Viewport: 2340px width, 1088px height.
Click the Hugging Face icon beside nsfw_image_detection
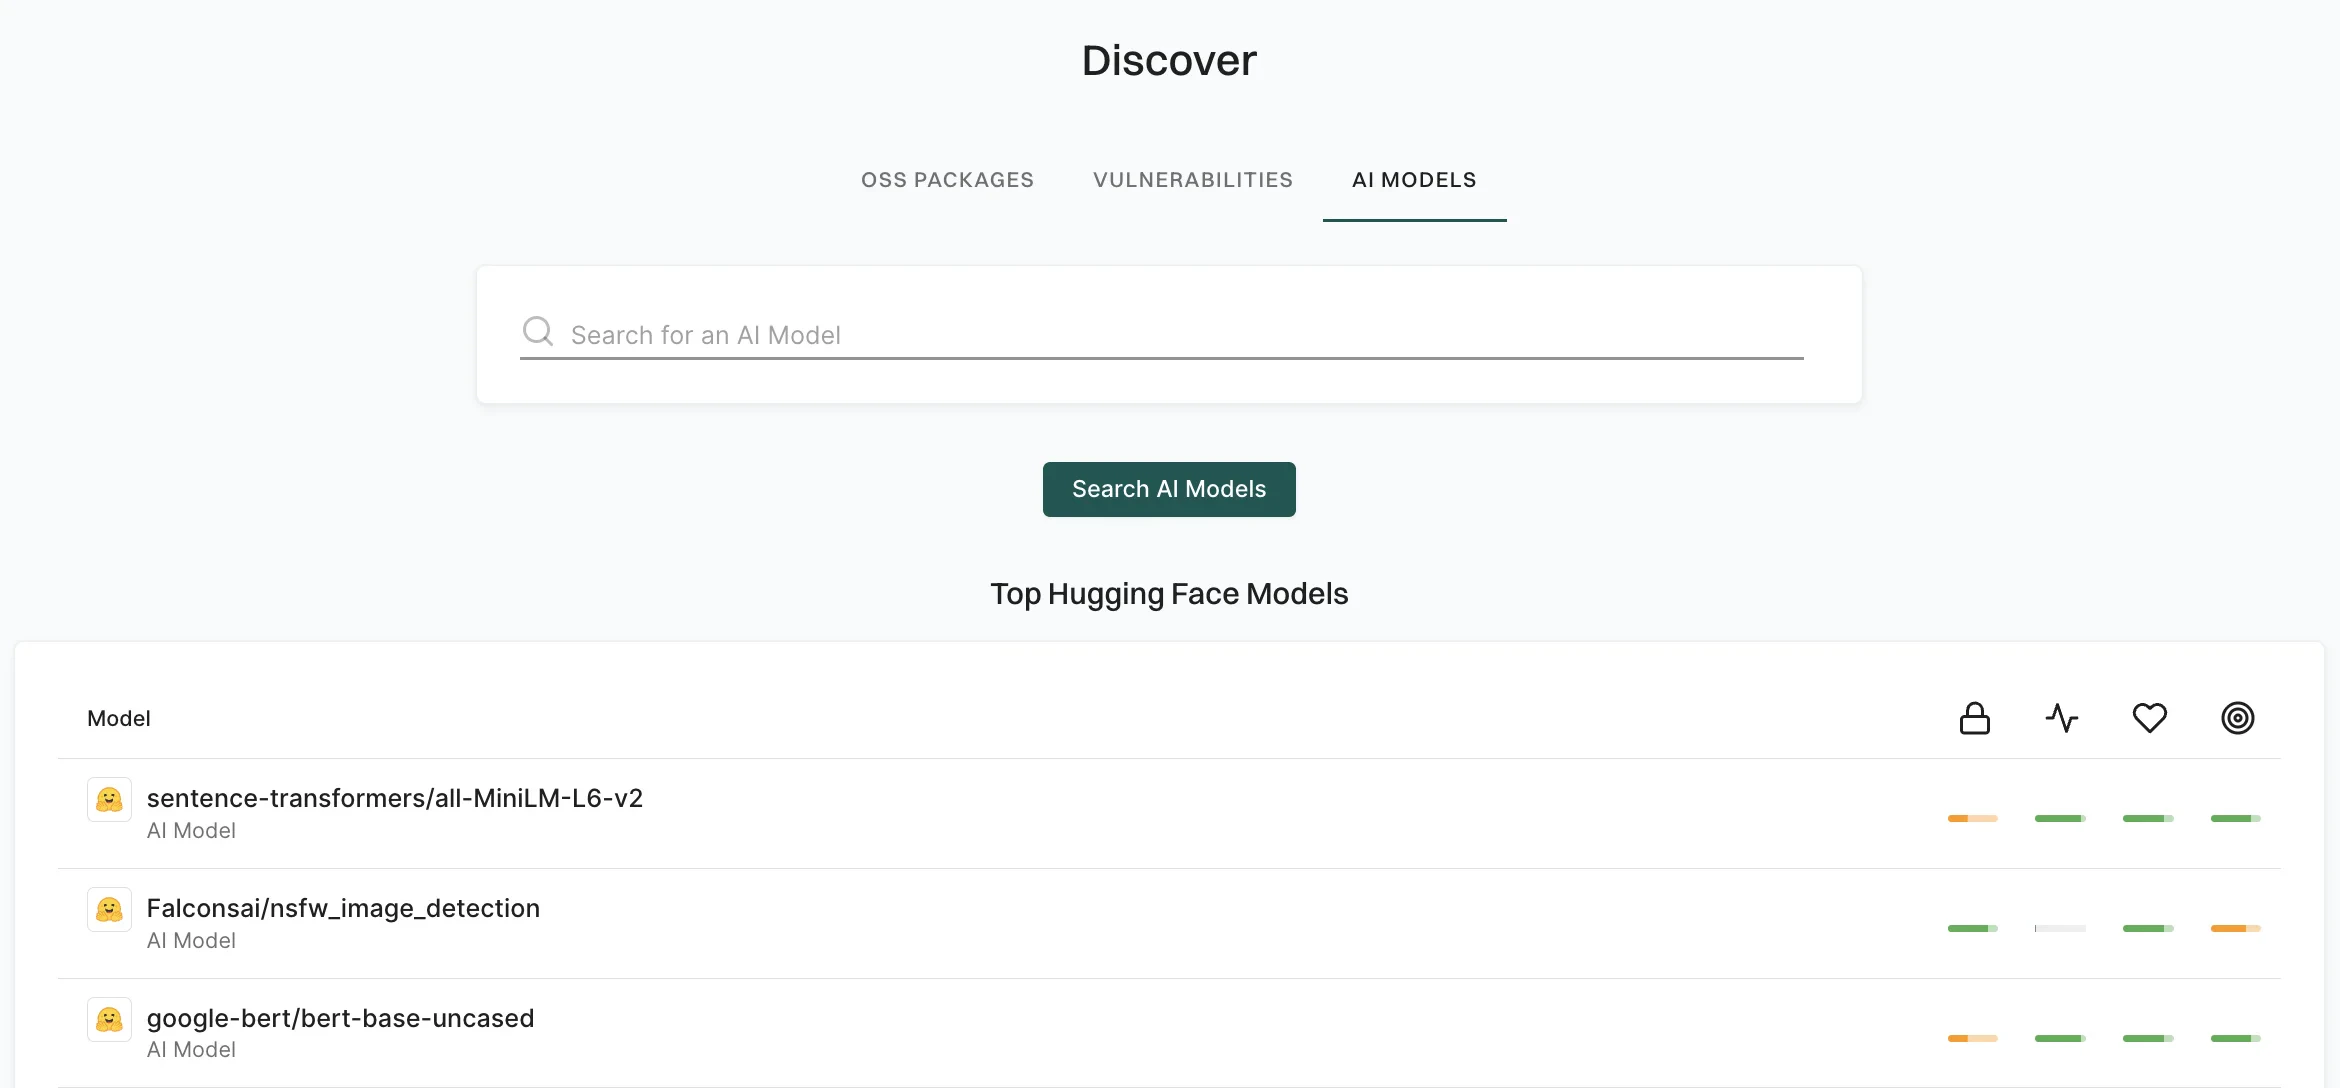click(109, 909)
